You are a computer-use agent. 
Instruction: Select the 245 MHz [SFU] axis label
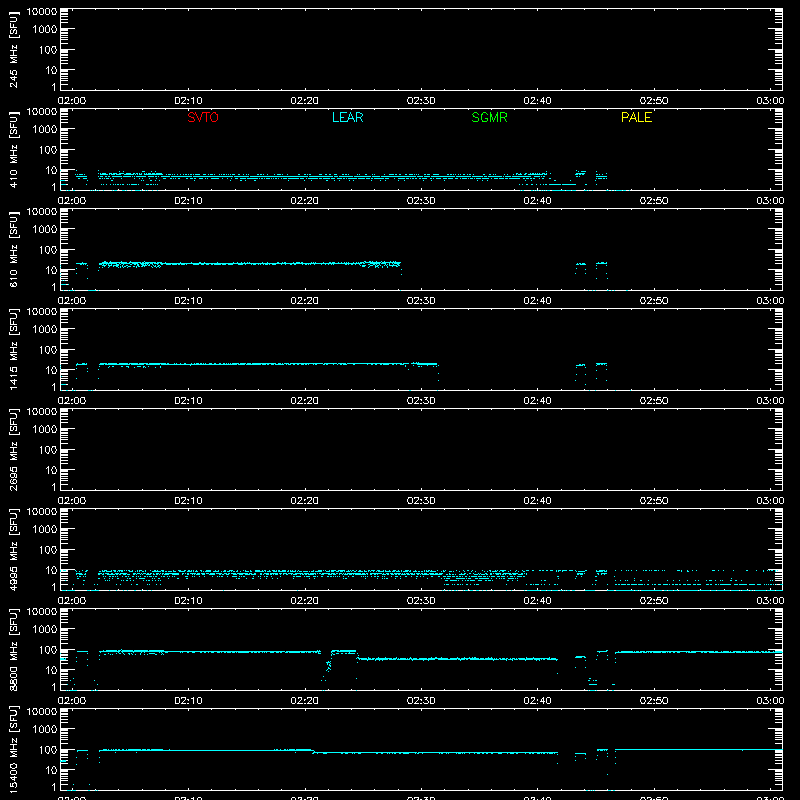(x=14, y=49)
